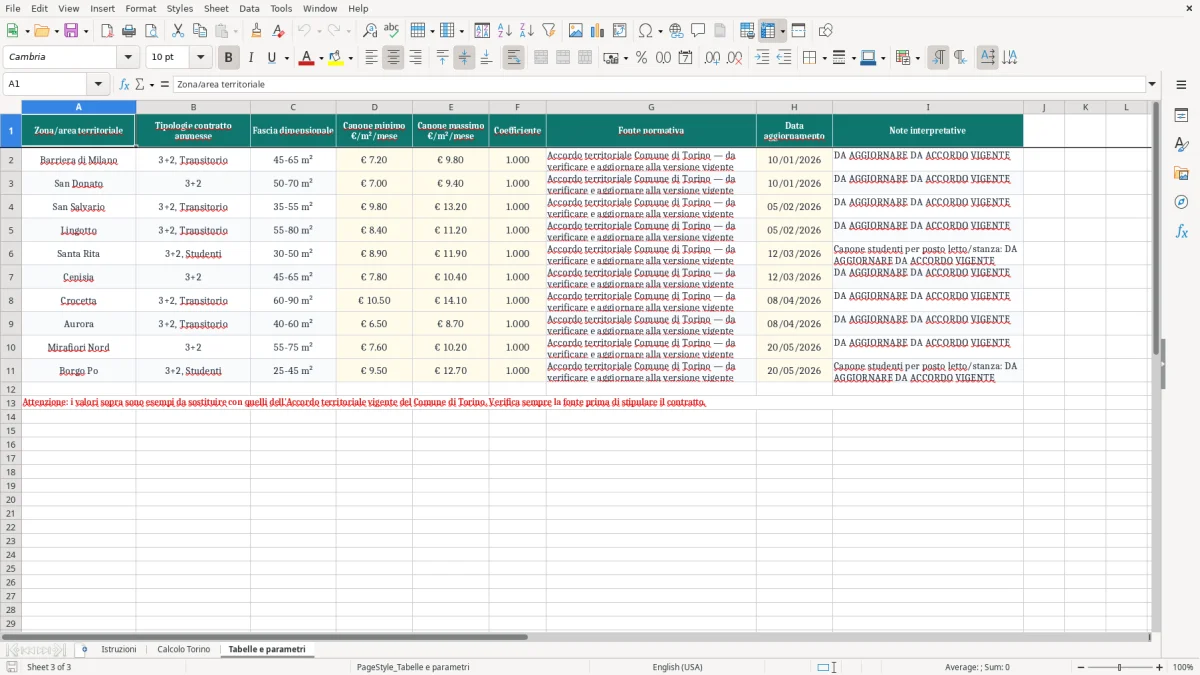Image resolution: width=1200 pixels, height=675 pixels.
Task: Click the Draw Functions shapes icon
Action: [825, 31]
